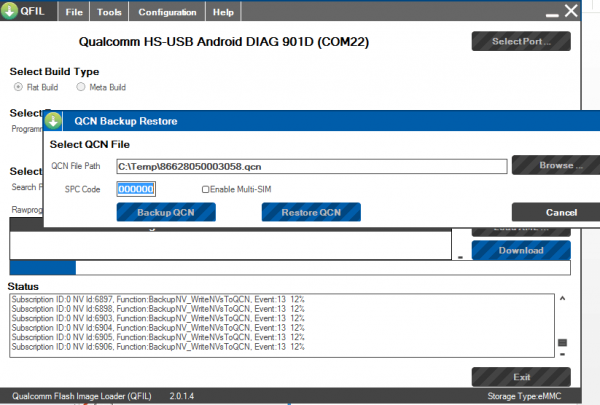This screenshot has width=600, height=405.
Task: Open the Configuration menu
Action: [x=167, y=12]
